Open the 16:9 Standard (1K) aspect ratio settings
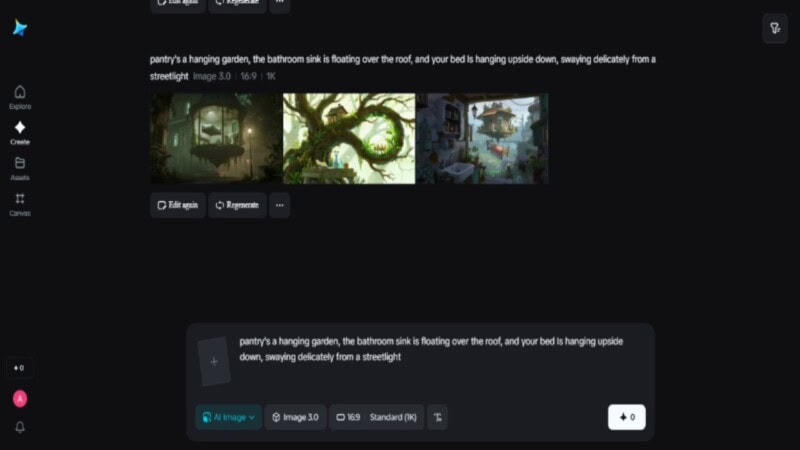Image resolution: width=800 pixels, height=450 pixels. click(x=378, y=417)
